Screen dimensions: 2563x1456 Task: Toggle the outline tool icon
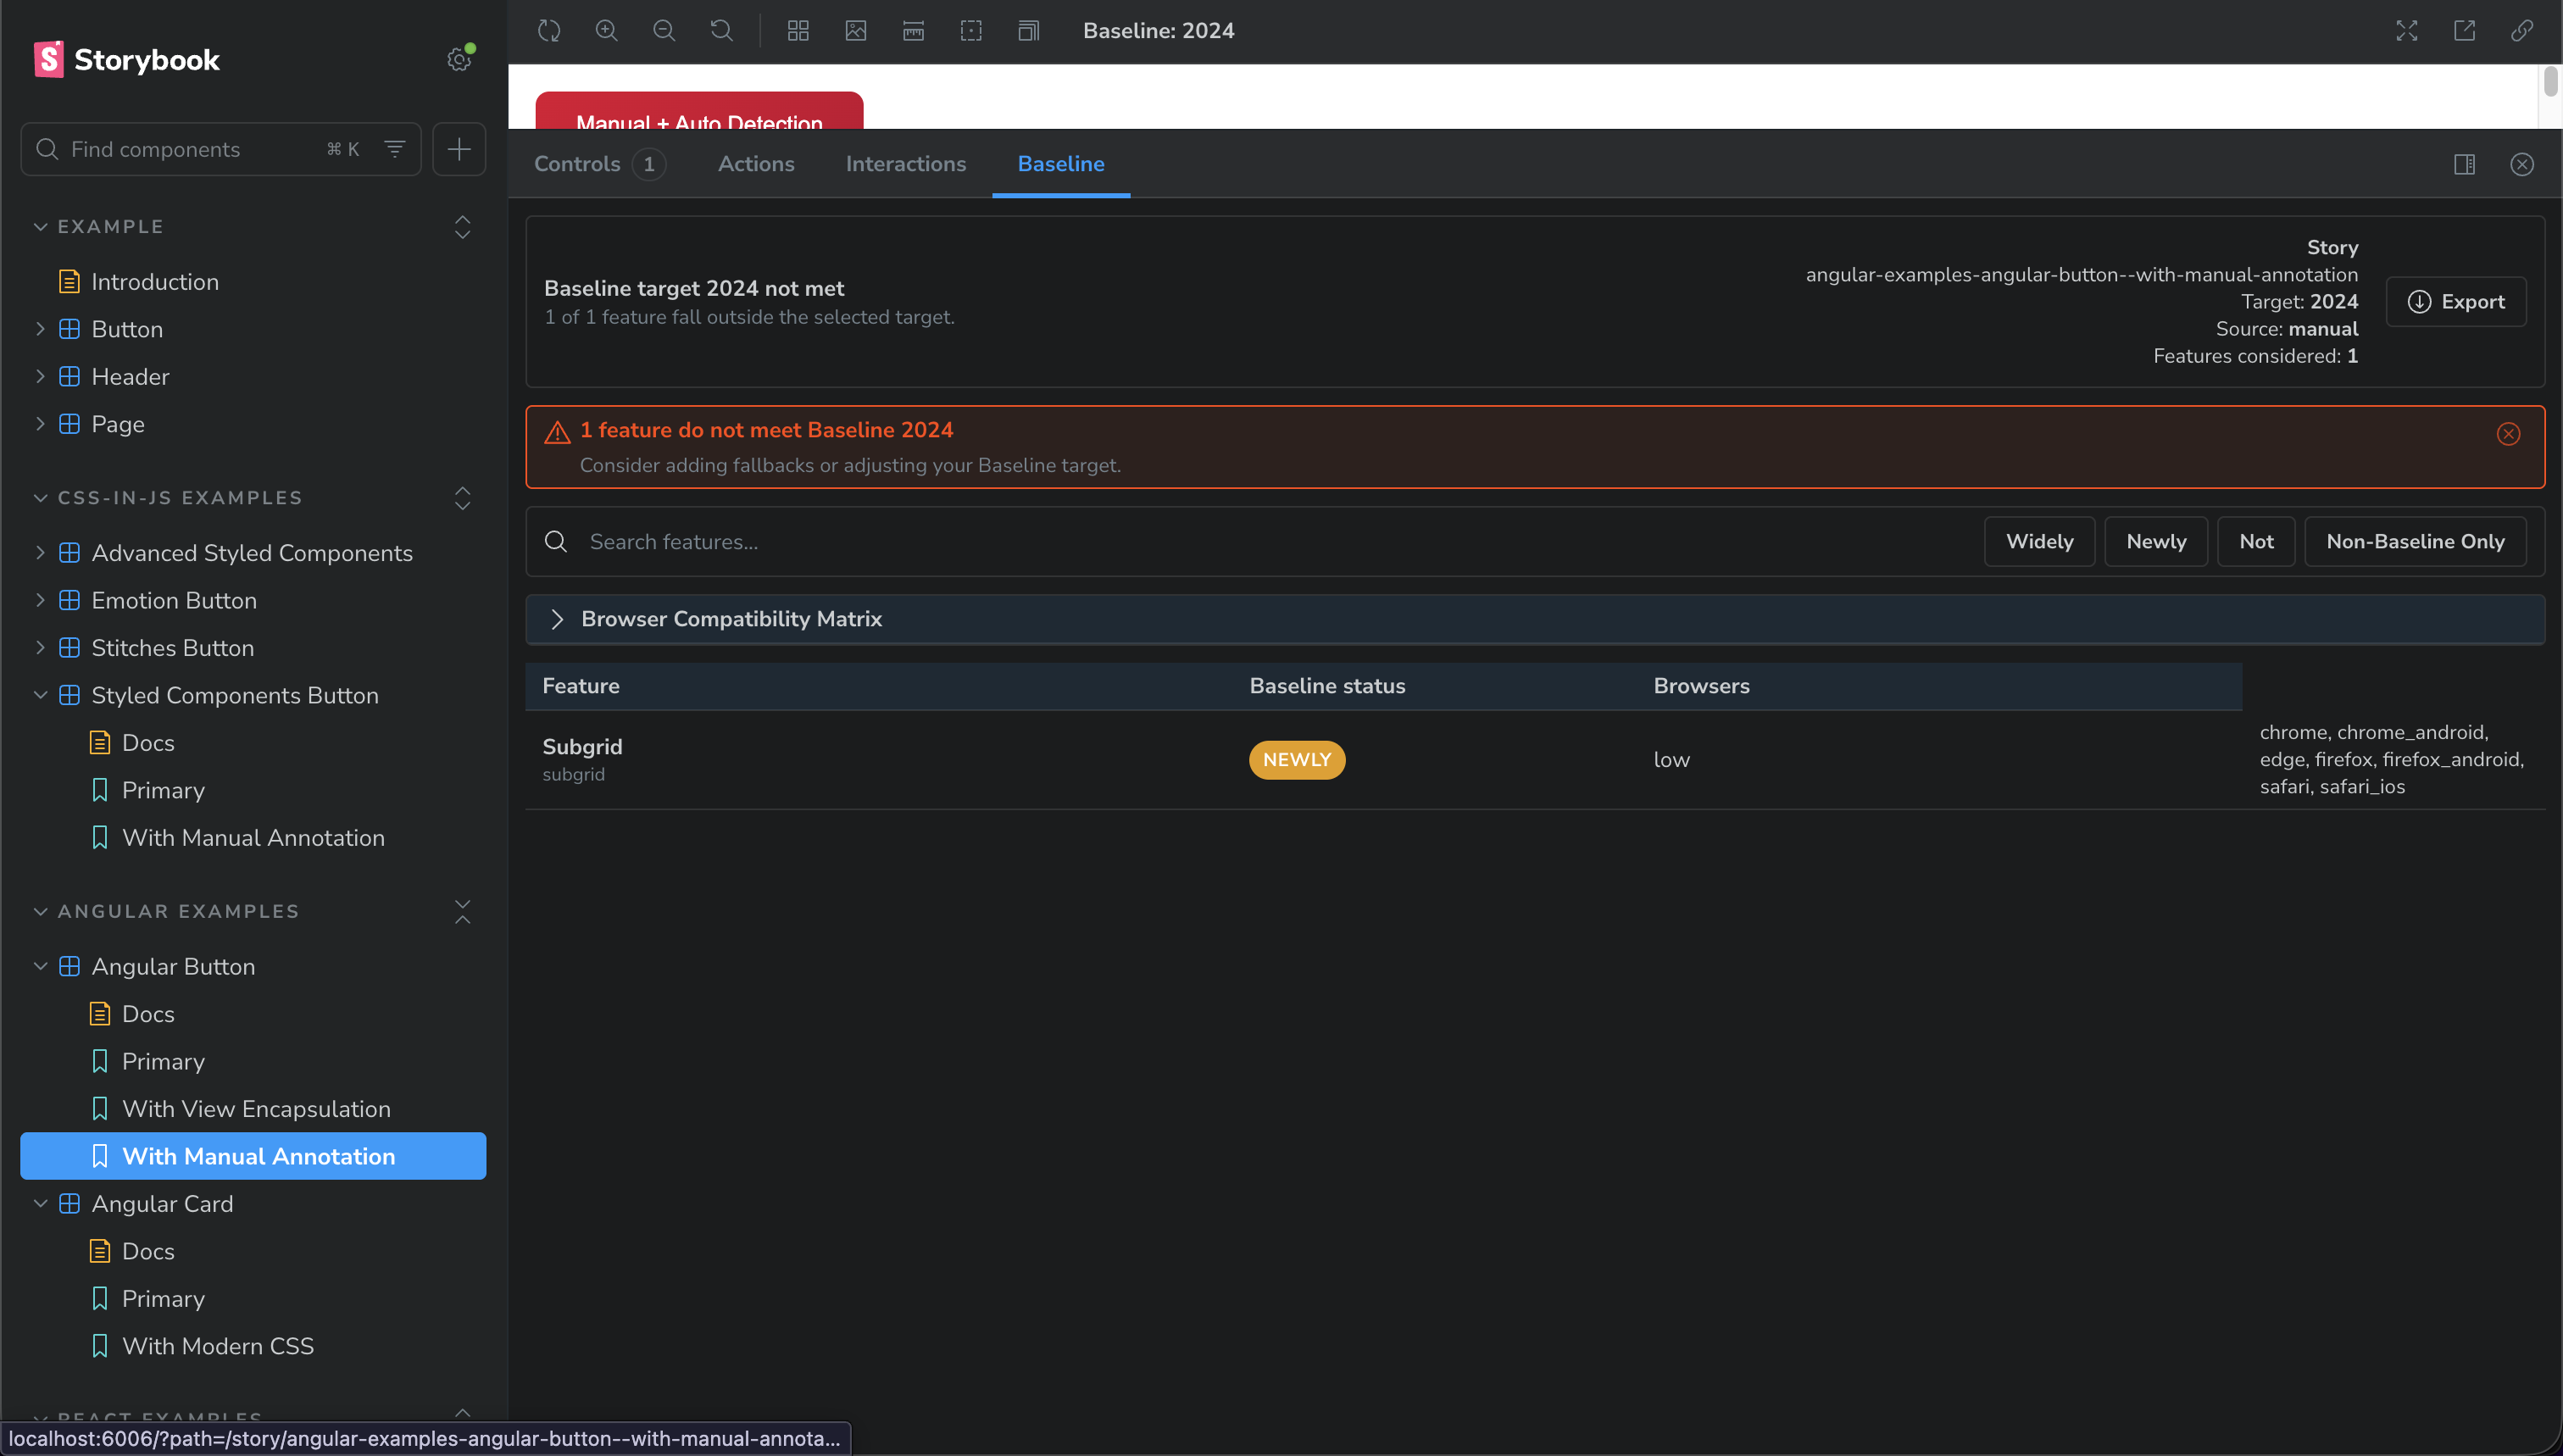[971, 31]
